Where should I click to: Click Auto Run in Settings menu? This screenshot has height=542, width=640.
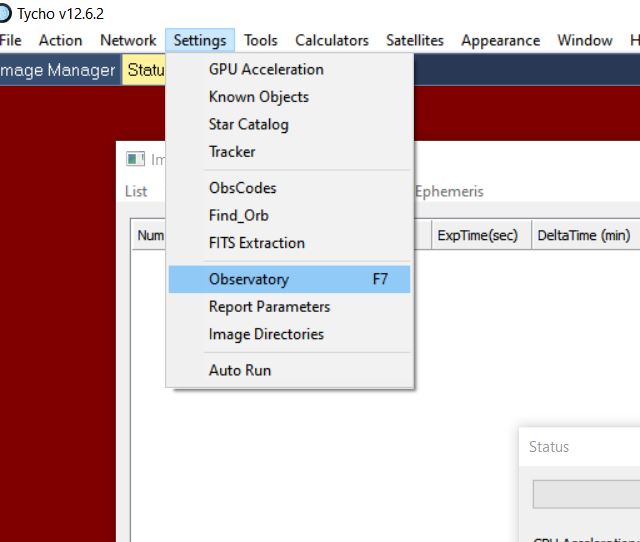(x=239, y=370)
